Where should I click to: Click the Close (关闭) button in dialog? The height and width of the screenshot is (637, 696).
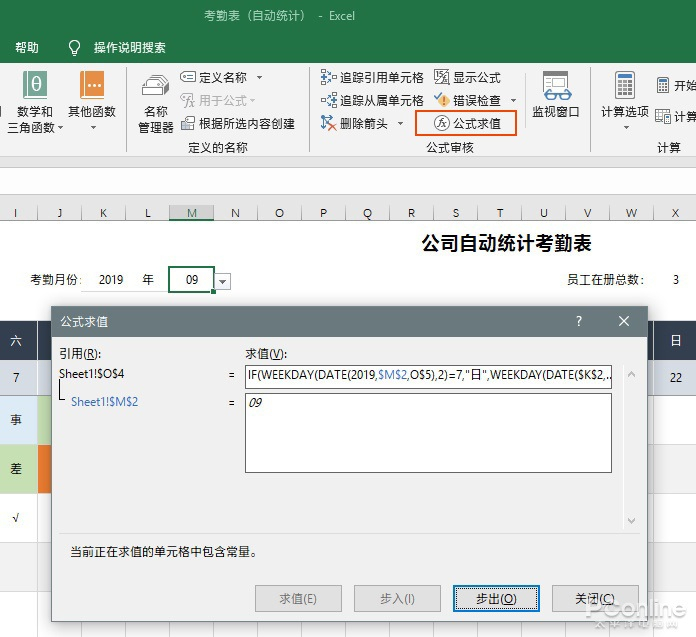(595, 598)
